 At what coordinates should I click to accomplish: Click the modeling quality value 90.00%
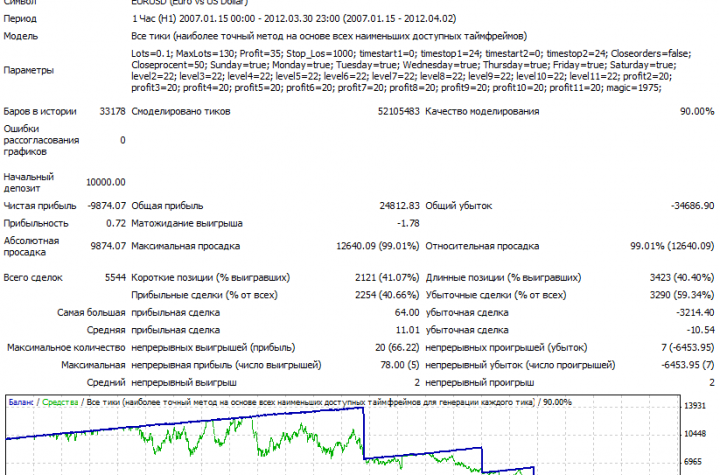[696, 111]
